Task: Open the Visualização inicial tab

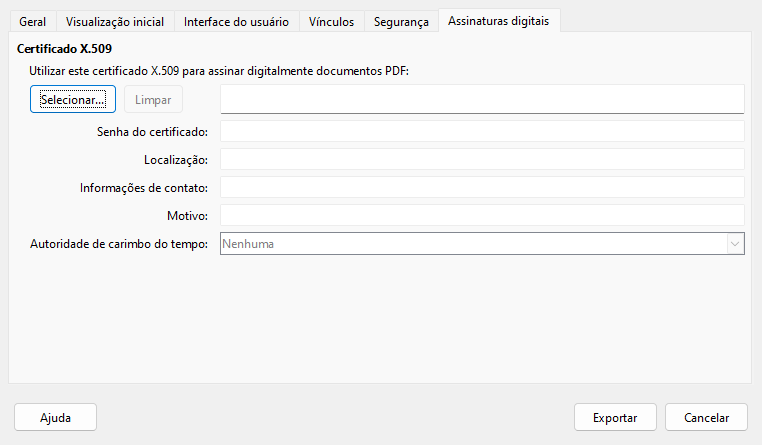Action: pyautogui.click(x=115, y=21)
